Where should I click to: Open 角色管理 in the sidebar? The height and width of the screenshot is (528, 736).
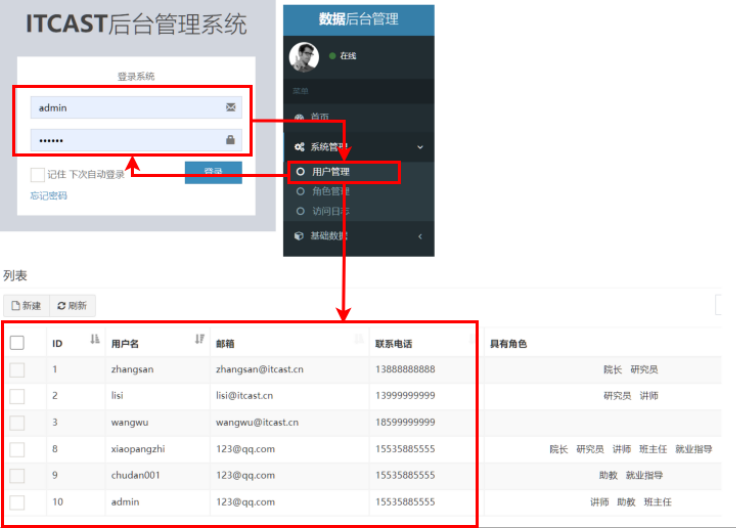coord(331,191)
